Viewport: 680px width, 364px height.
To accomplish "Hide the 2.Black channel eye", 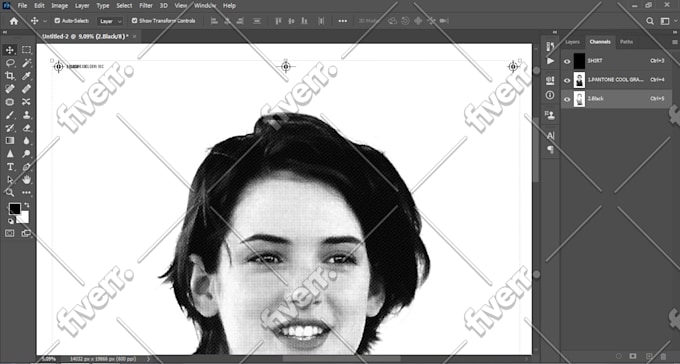I will pyautogui.click(x=567, y=99).
